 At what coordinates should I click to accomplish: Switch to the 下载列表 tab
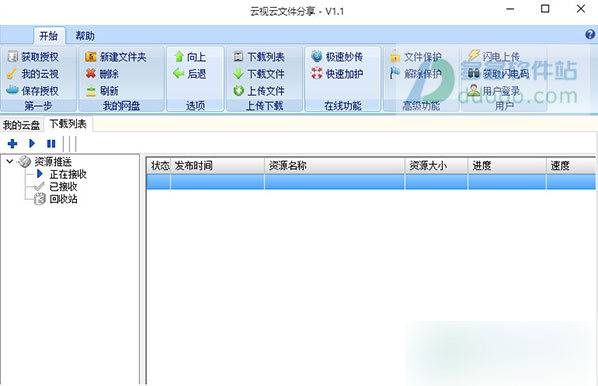tap(68, 124)
